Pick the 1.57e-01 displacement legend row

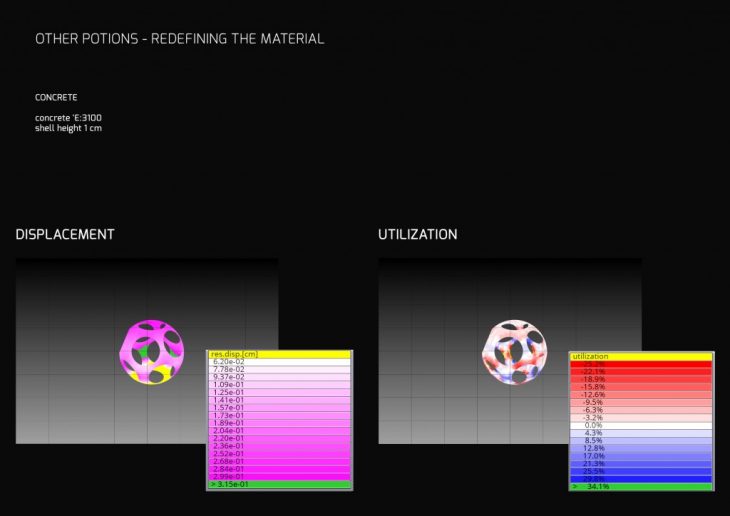[x=279, y=408]
